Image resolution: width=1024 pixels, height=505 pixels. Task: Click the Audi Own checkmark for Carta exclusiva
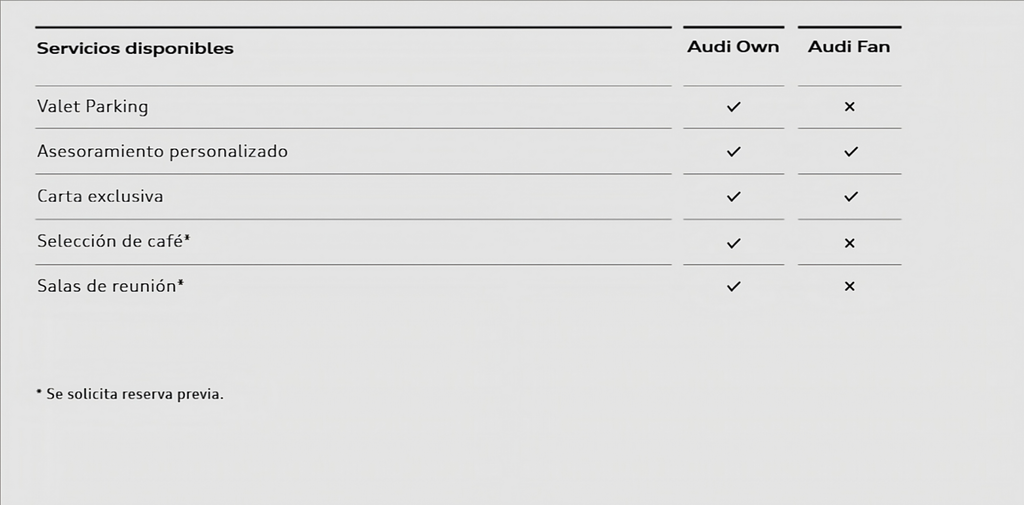pyautogui.click(x=734, y=197)
